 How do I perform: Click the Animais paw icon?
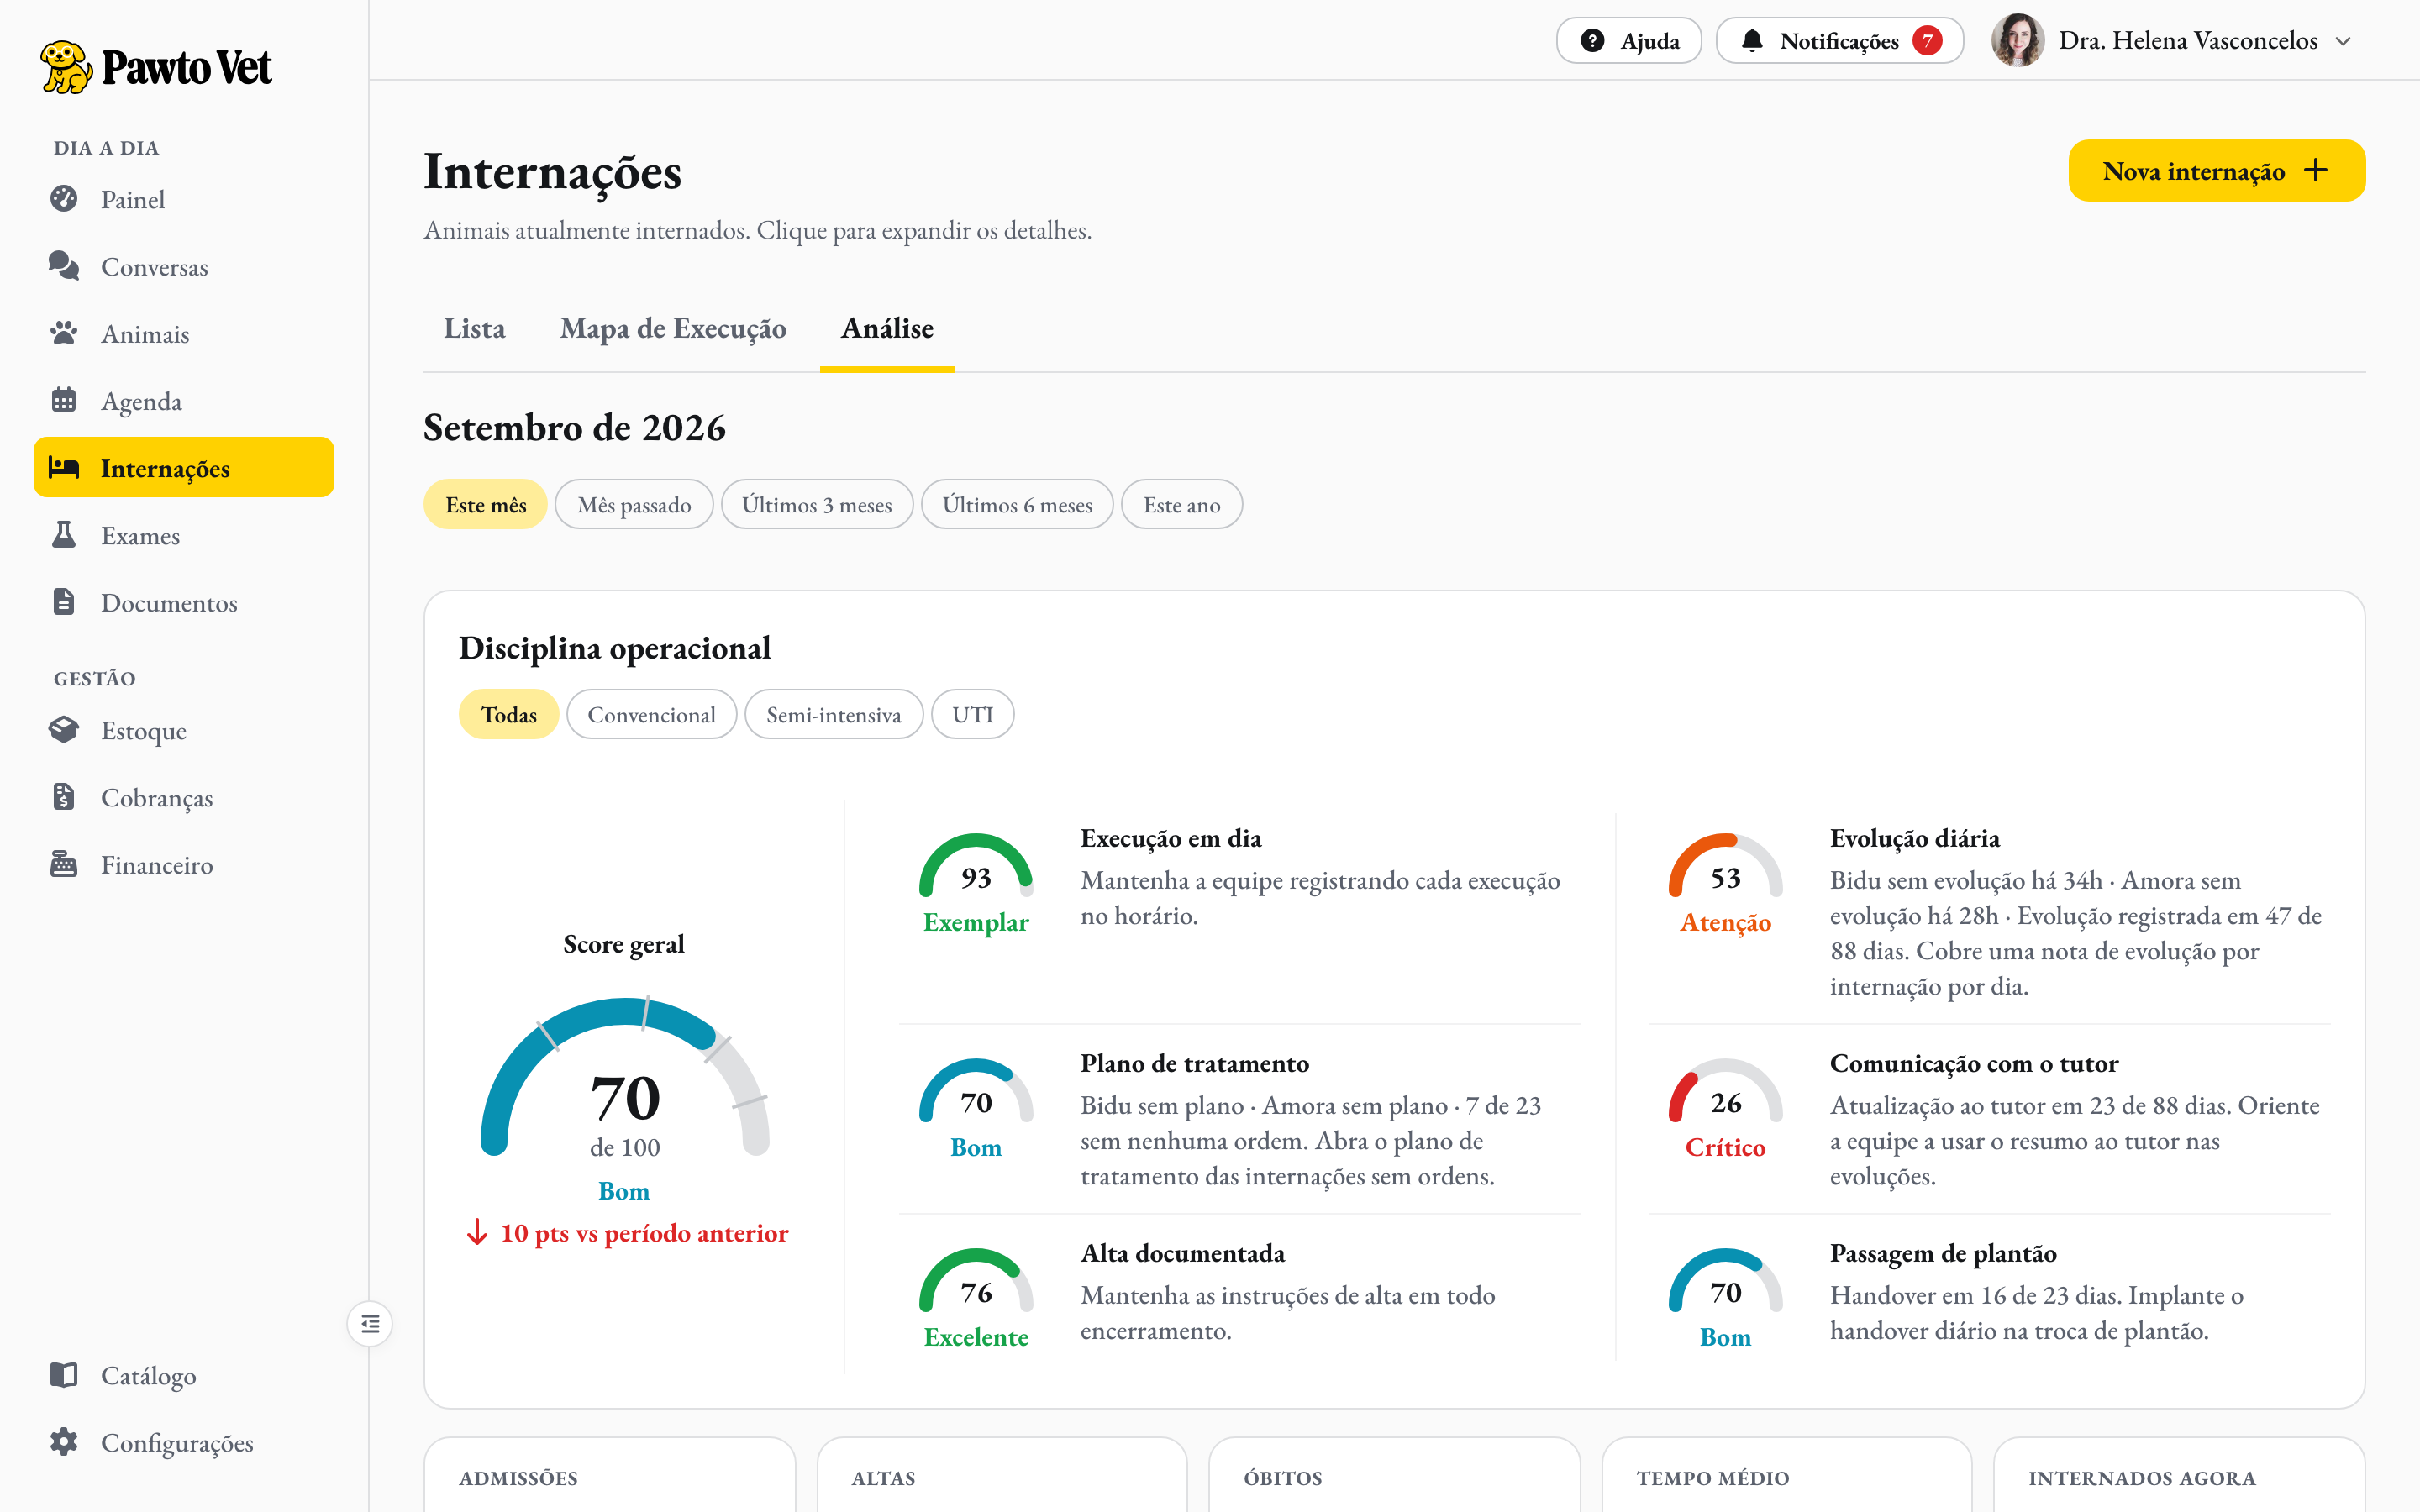tap(64, 333)
